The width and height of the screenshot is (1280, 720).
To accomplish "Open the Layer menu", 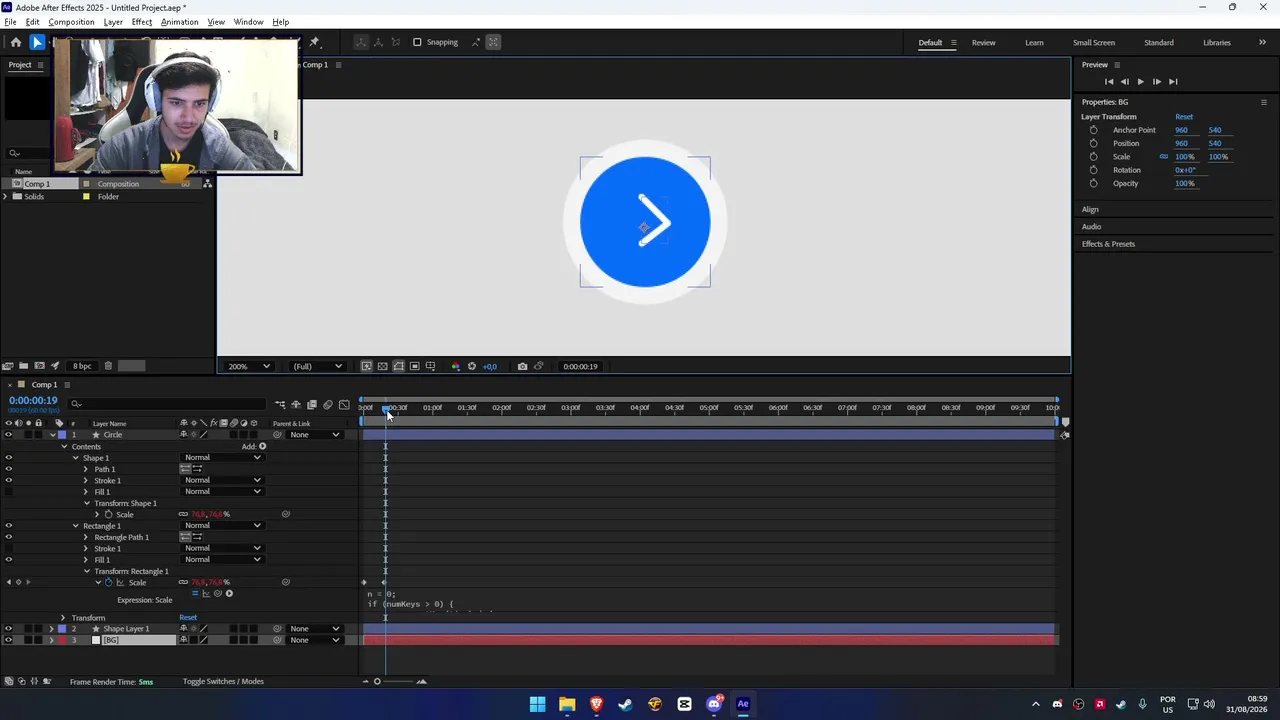I will pyautogui.click(x=113, y=22).
